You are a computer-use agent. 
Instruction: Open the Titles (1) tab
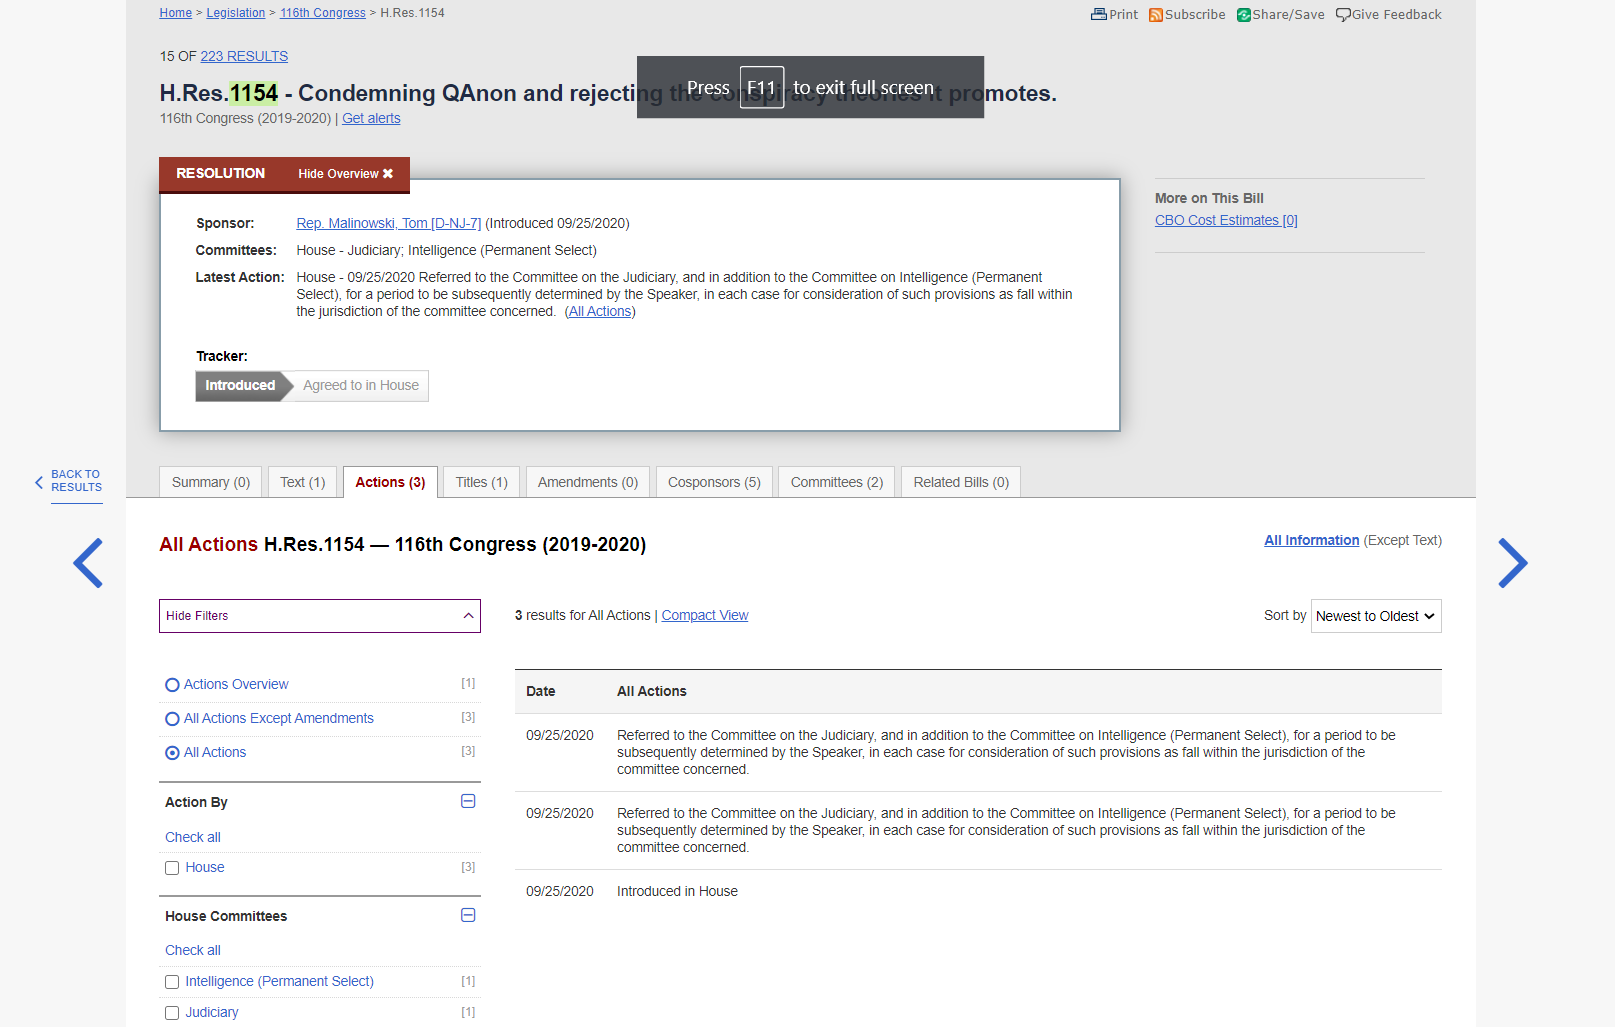[x=482, y=482]
